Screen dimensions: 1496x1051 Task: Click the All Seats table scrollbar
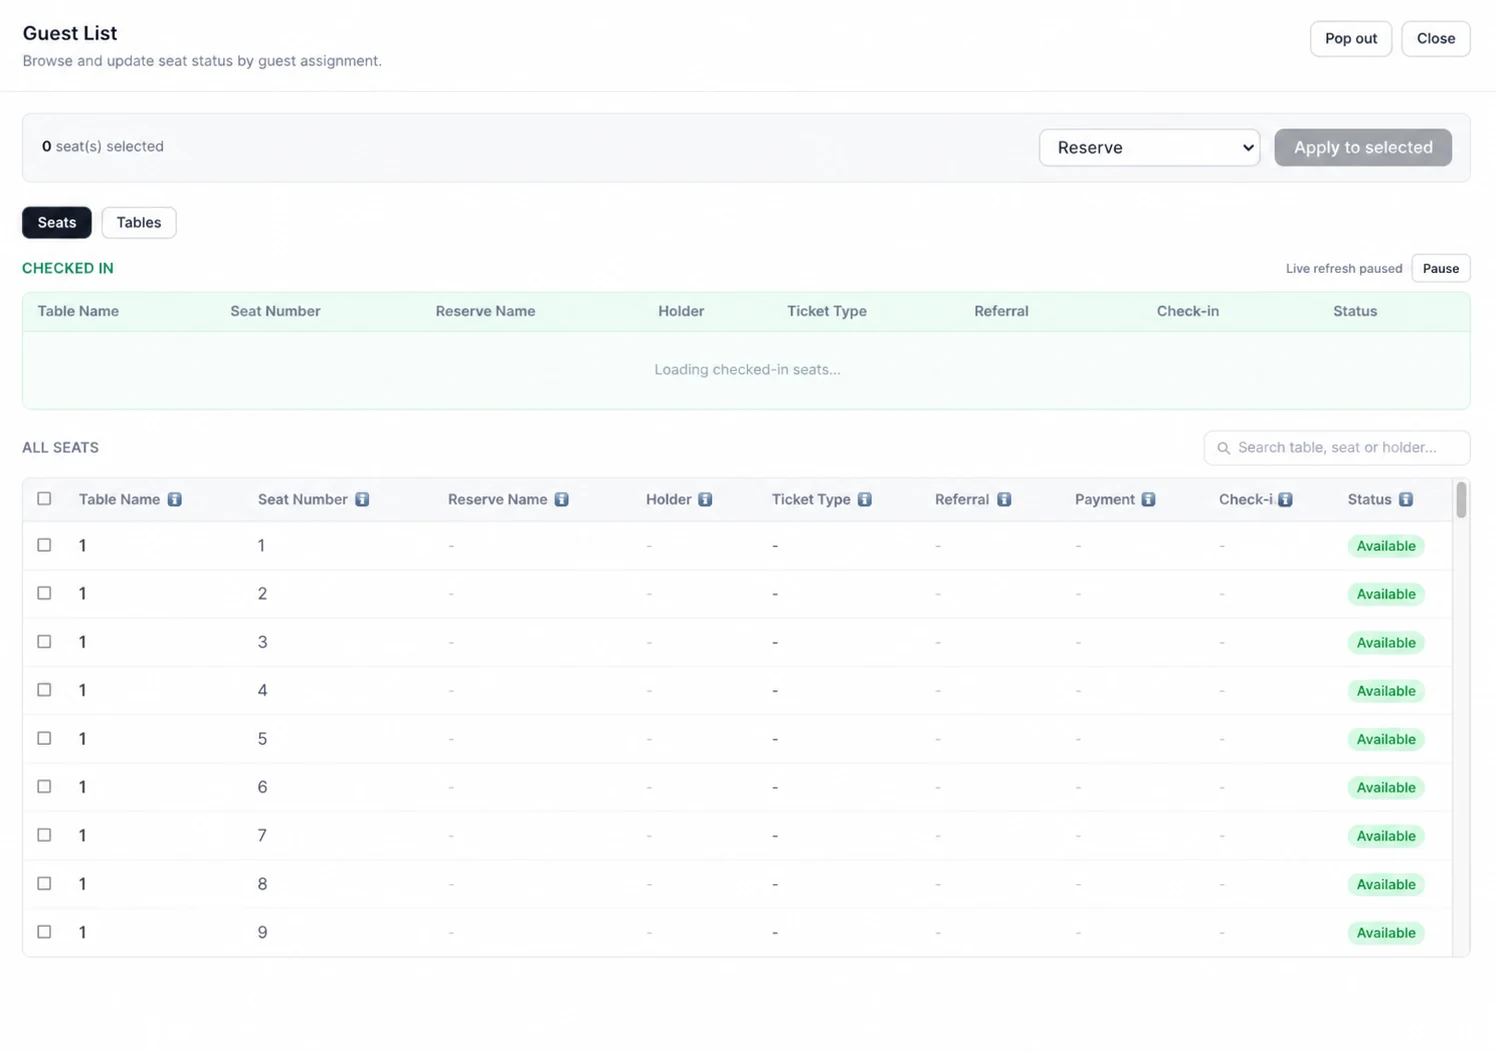[1461, 500]
